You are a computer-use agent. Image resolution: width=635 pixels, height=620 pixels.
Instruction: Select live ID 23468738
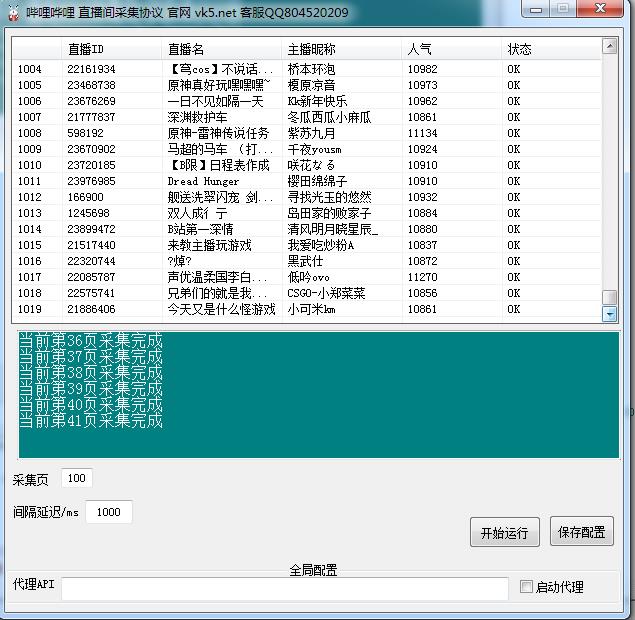tap(91, 85)
